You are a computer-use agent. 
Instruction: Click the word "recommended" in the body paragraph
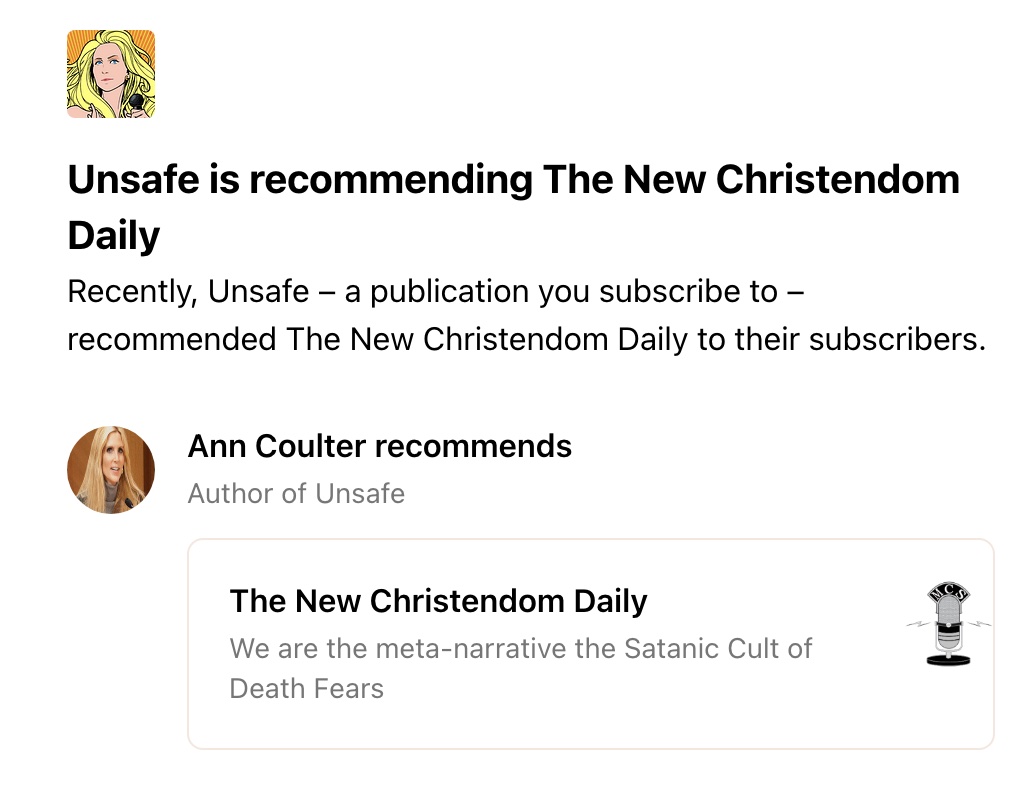click(x=171, y=339)
